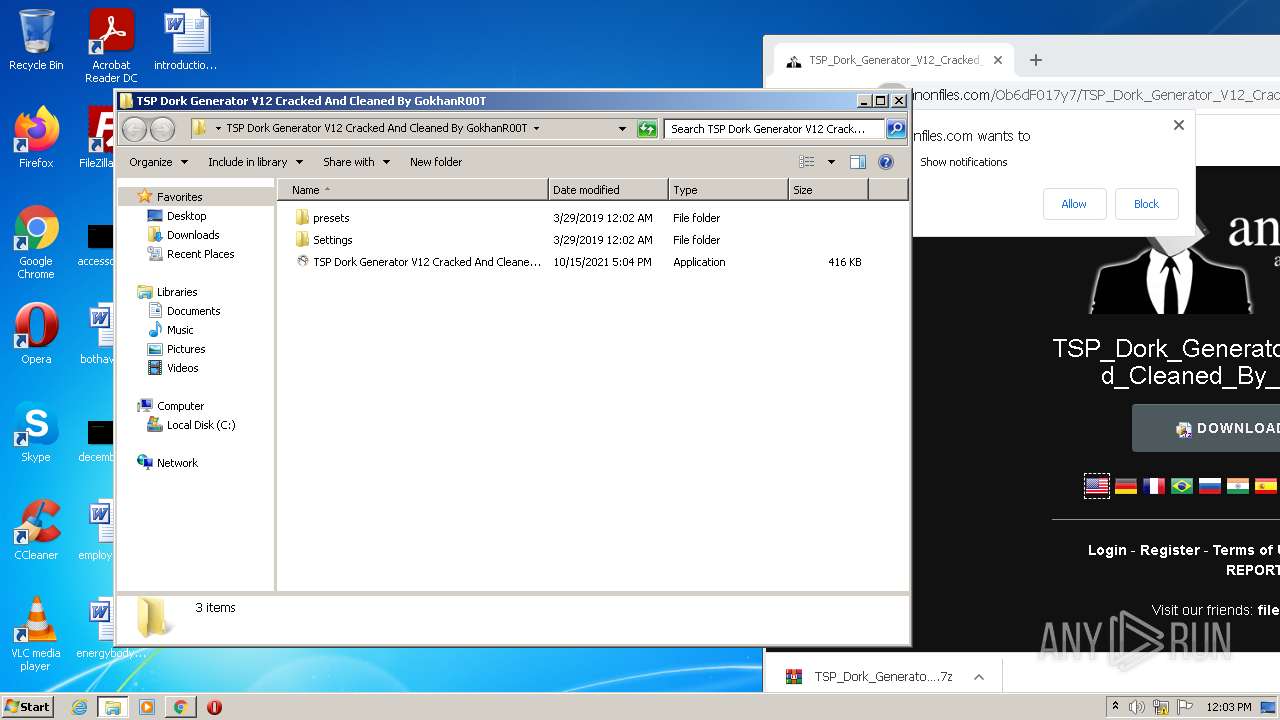Sort by the Name column header
The width and height of the screenshot is (1280, 720).
(x=412, y=190)
